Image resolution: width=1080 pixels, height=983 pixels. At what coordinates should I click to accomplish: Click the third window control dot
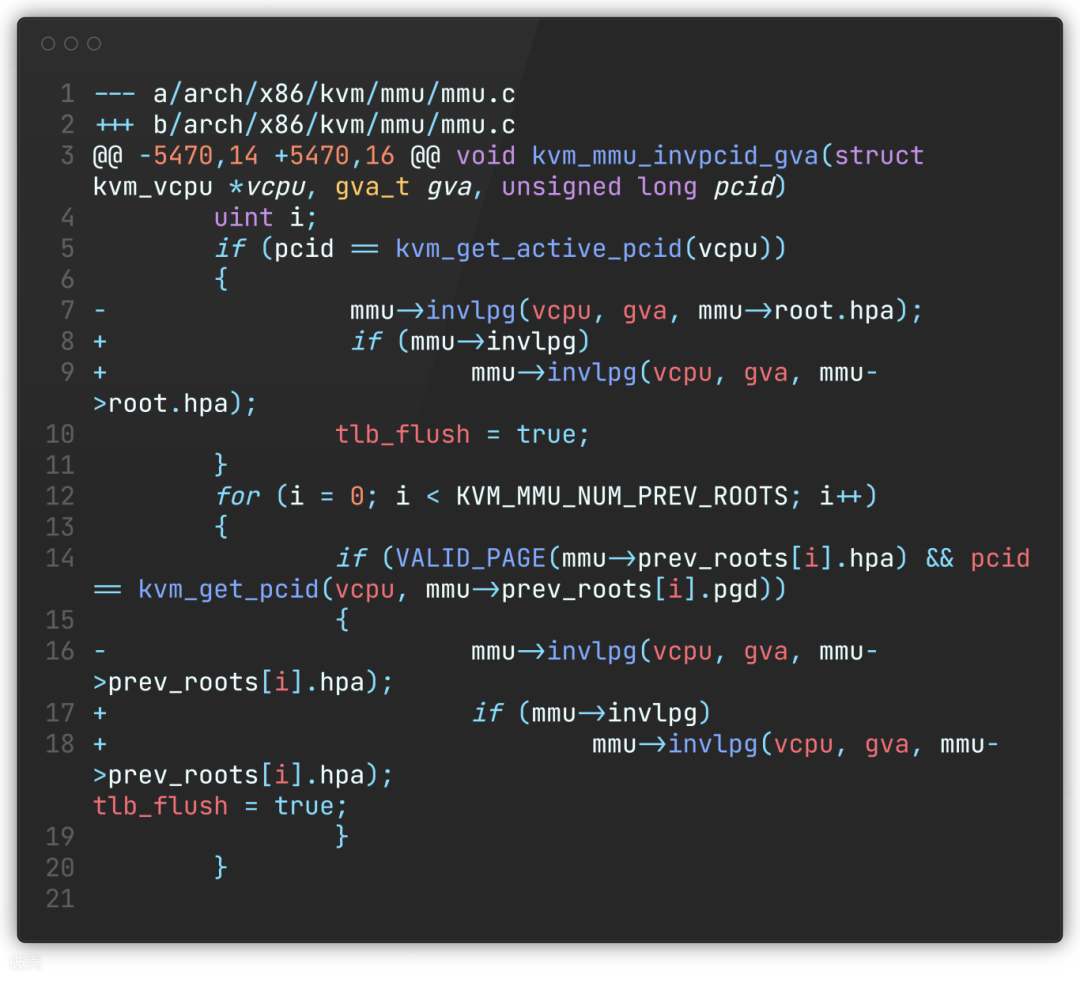point(94,44)
